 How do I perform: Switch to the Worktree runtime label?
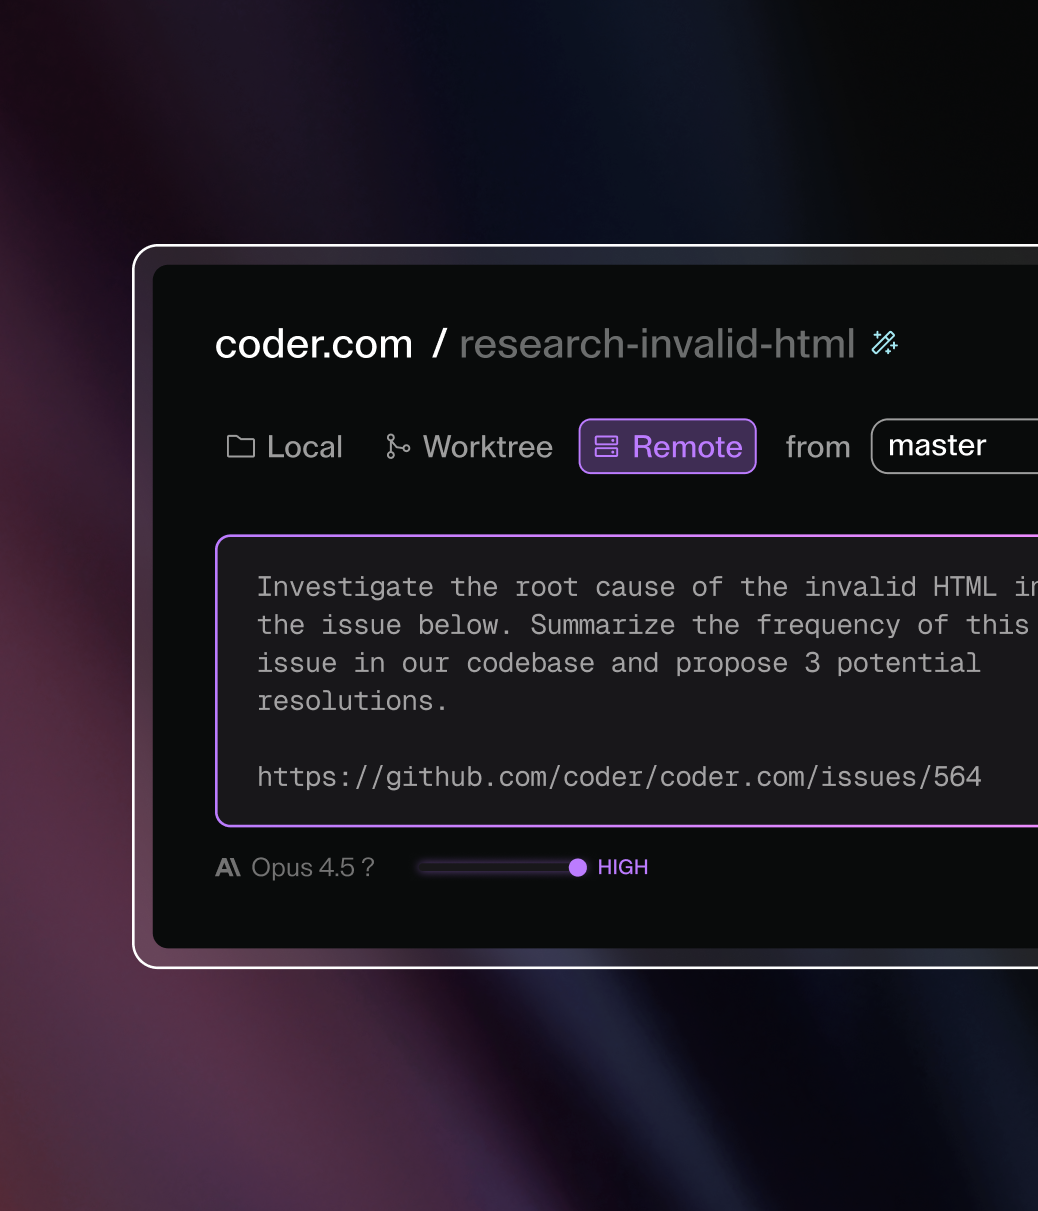[x=488, y=447]
